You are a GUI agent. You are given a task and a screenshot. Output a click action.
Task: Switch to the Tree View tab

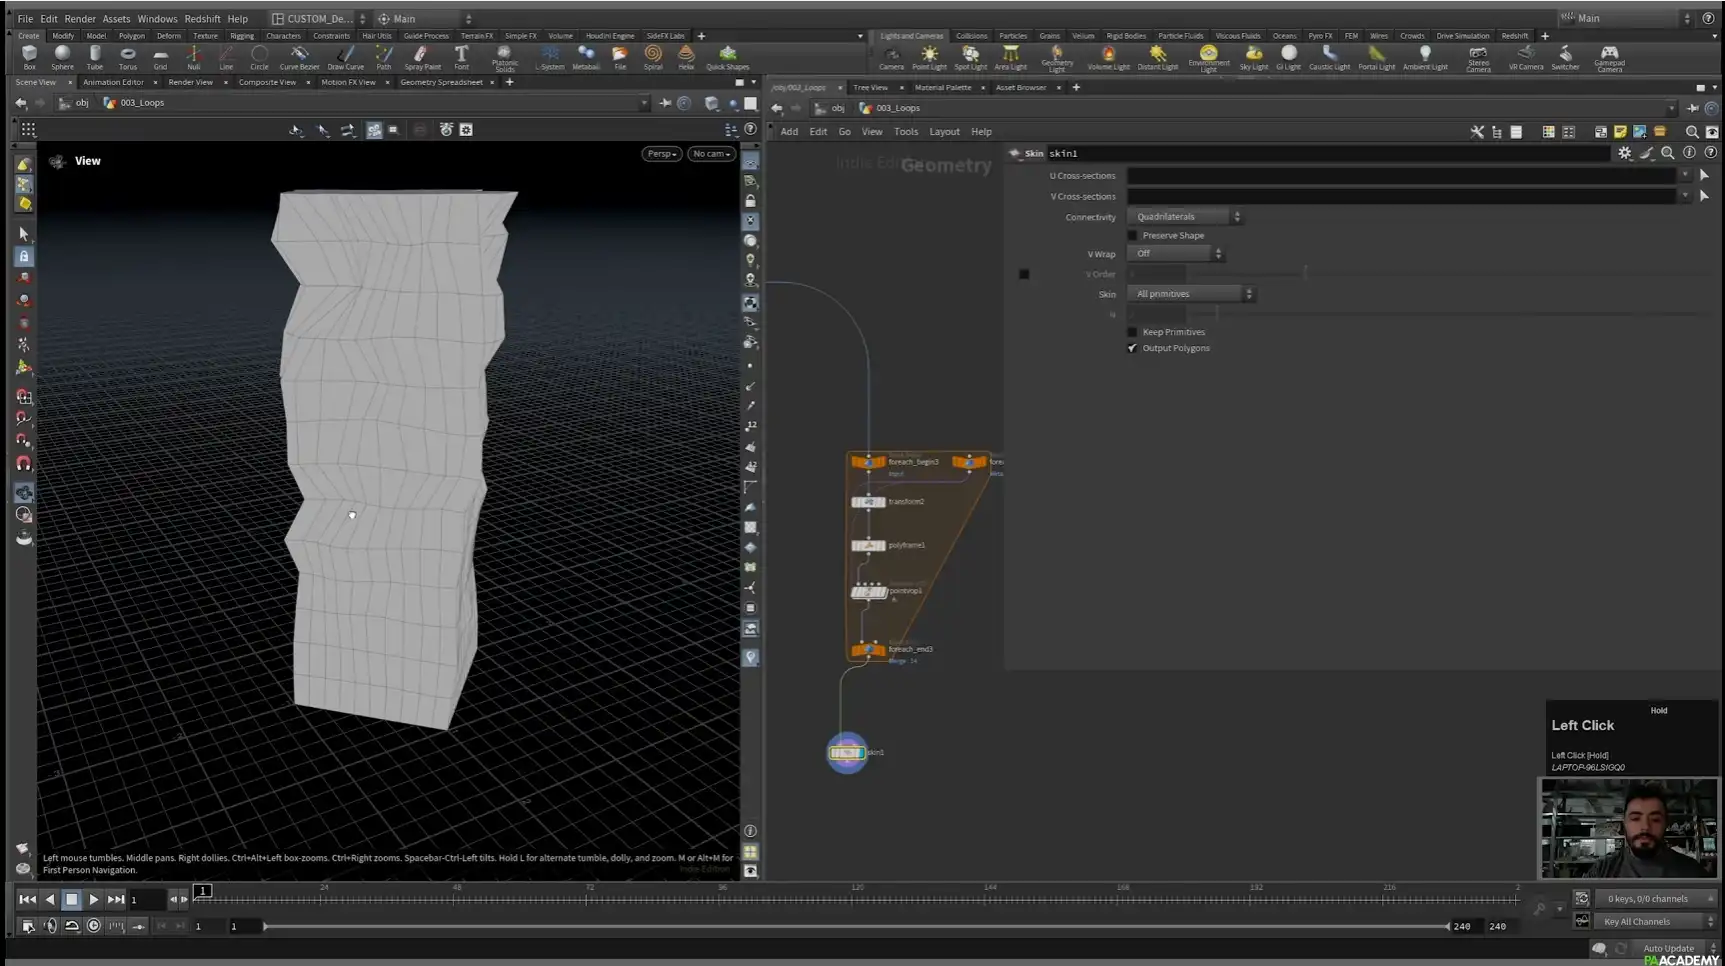click(870, 87)
